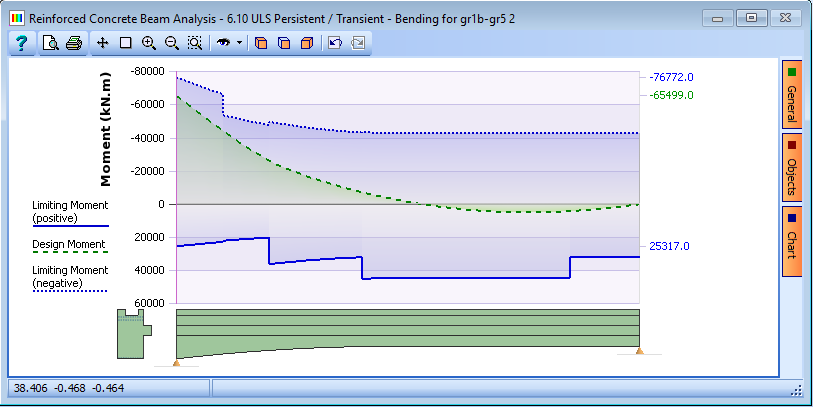The width and height of the screenshot is (813, 407).
Task: Open print preview
Action: [51, 43]
